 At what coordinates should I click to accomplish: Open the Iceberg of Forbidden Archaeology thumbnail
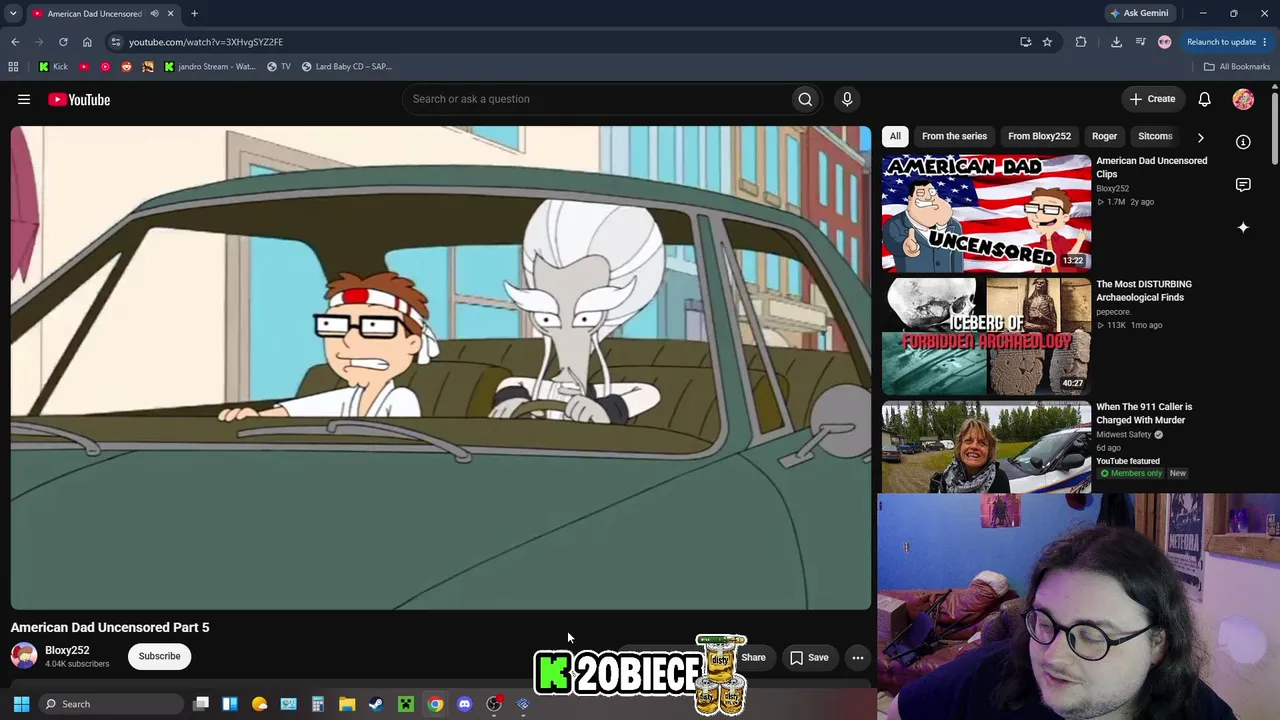[987, 336]
